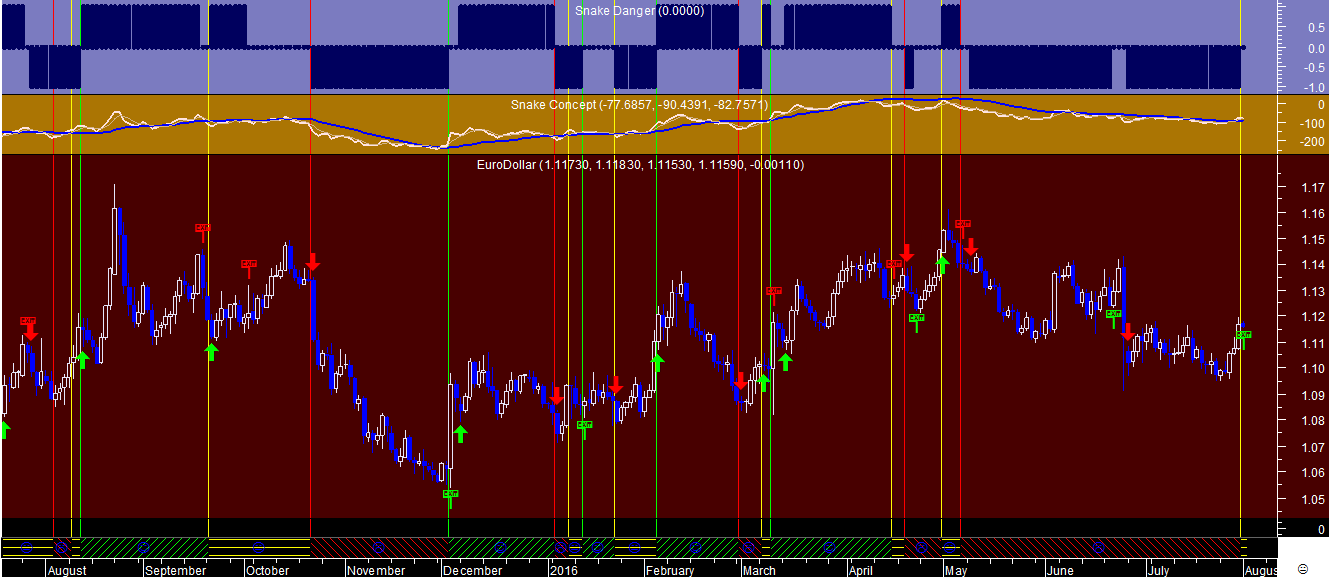Click the November label on the date axis
1329x577 pixels.
point(377,571)
